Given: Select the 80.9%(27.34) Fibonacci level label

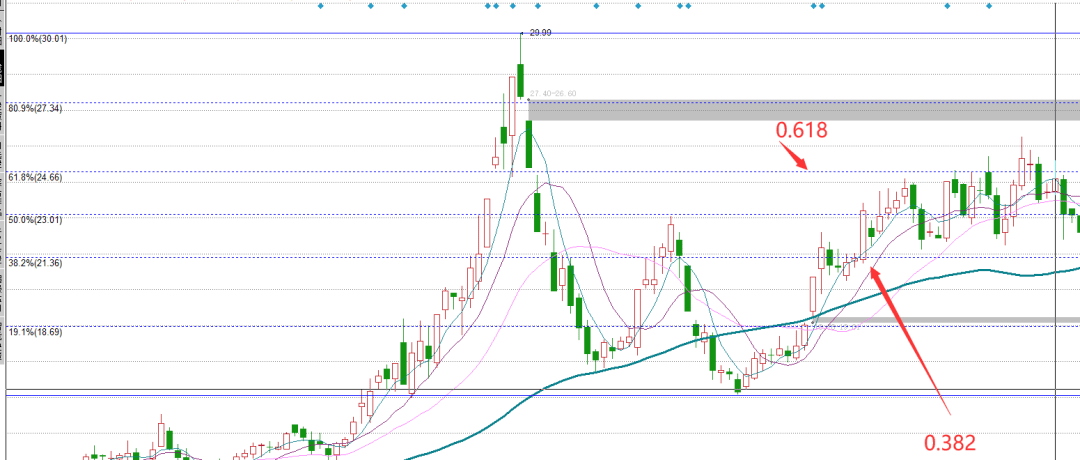Looking at the screenshot, I should pyautogui.click(x=35, y=109).
